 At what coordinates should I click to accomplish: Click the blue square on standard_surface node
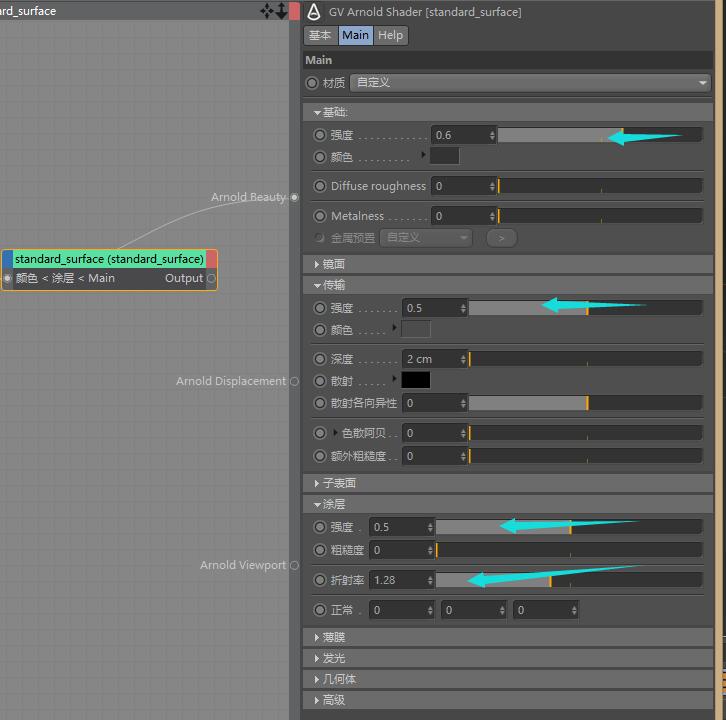(x=7, y=259)
